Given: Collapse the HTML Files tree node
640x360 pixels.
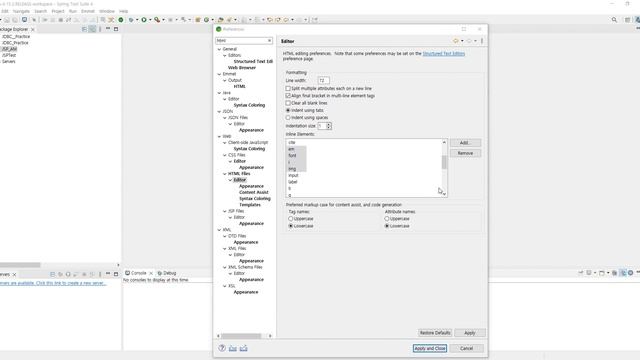Looking at the screenshot, I should 224,174.
